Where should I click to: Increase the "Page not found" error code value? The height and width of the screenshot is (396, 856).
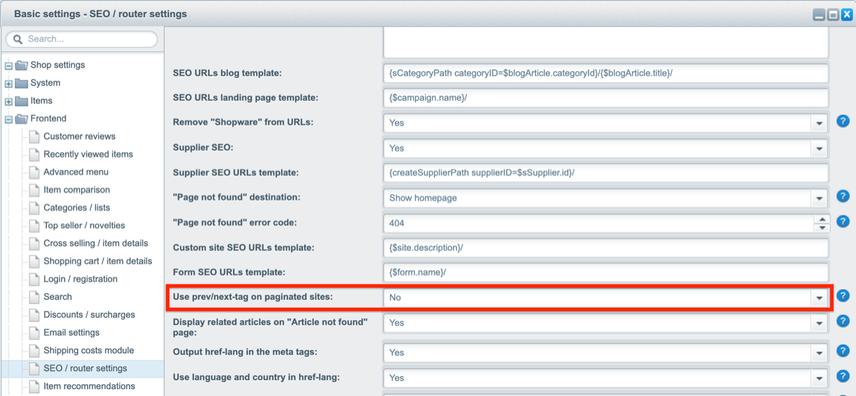pos(822,218)
